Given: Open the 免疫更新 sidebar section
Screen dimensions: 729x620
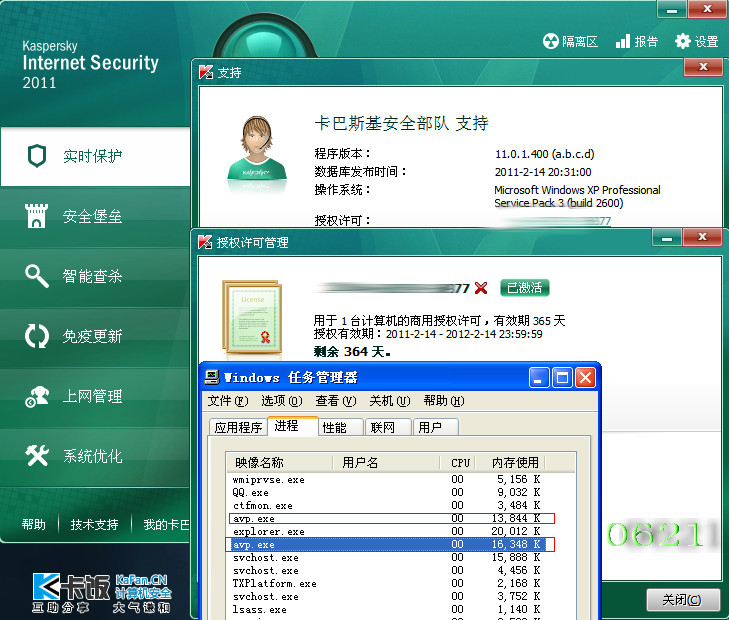Looking at the screenshot, I should click(95, 336).
